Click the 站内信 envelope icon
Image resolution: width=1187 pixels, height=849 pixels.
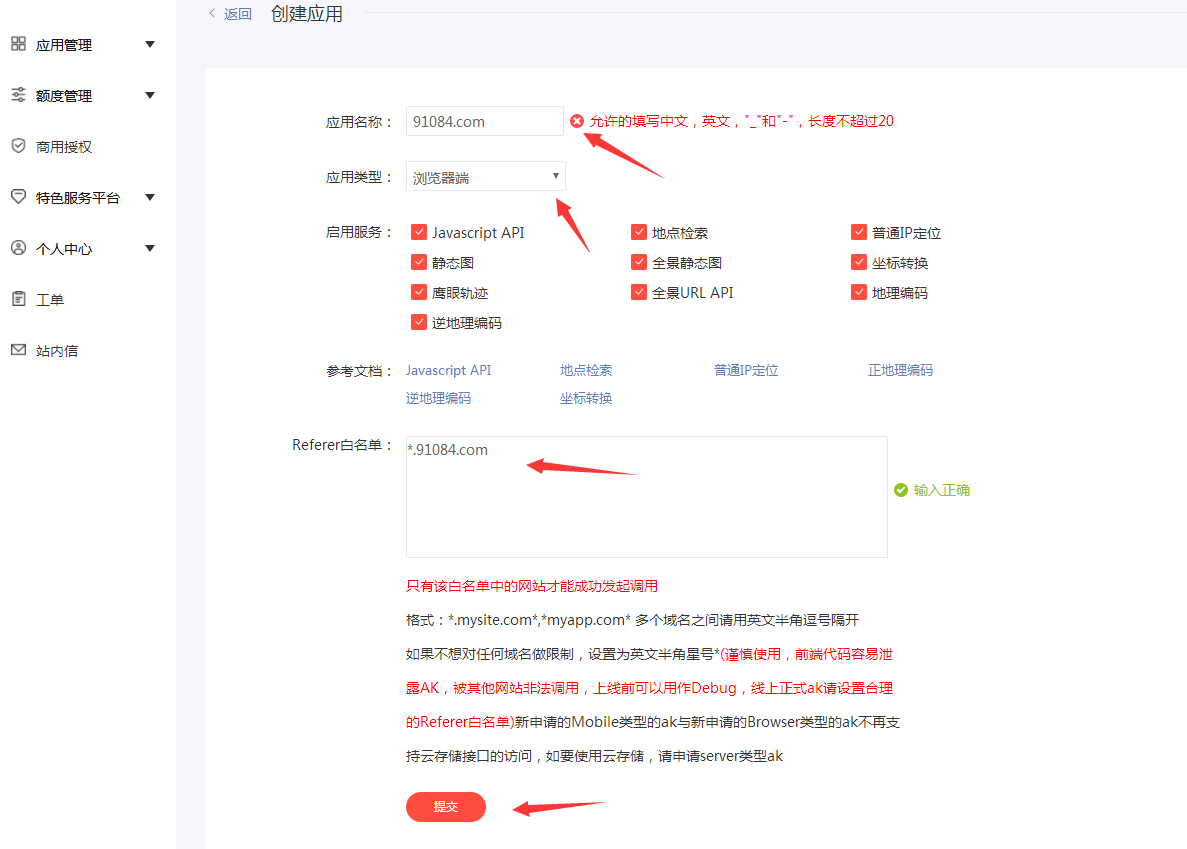(18, 350)
